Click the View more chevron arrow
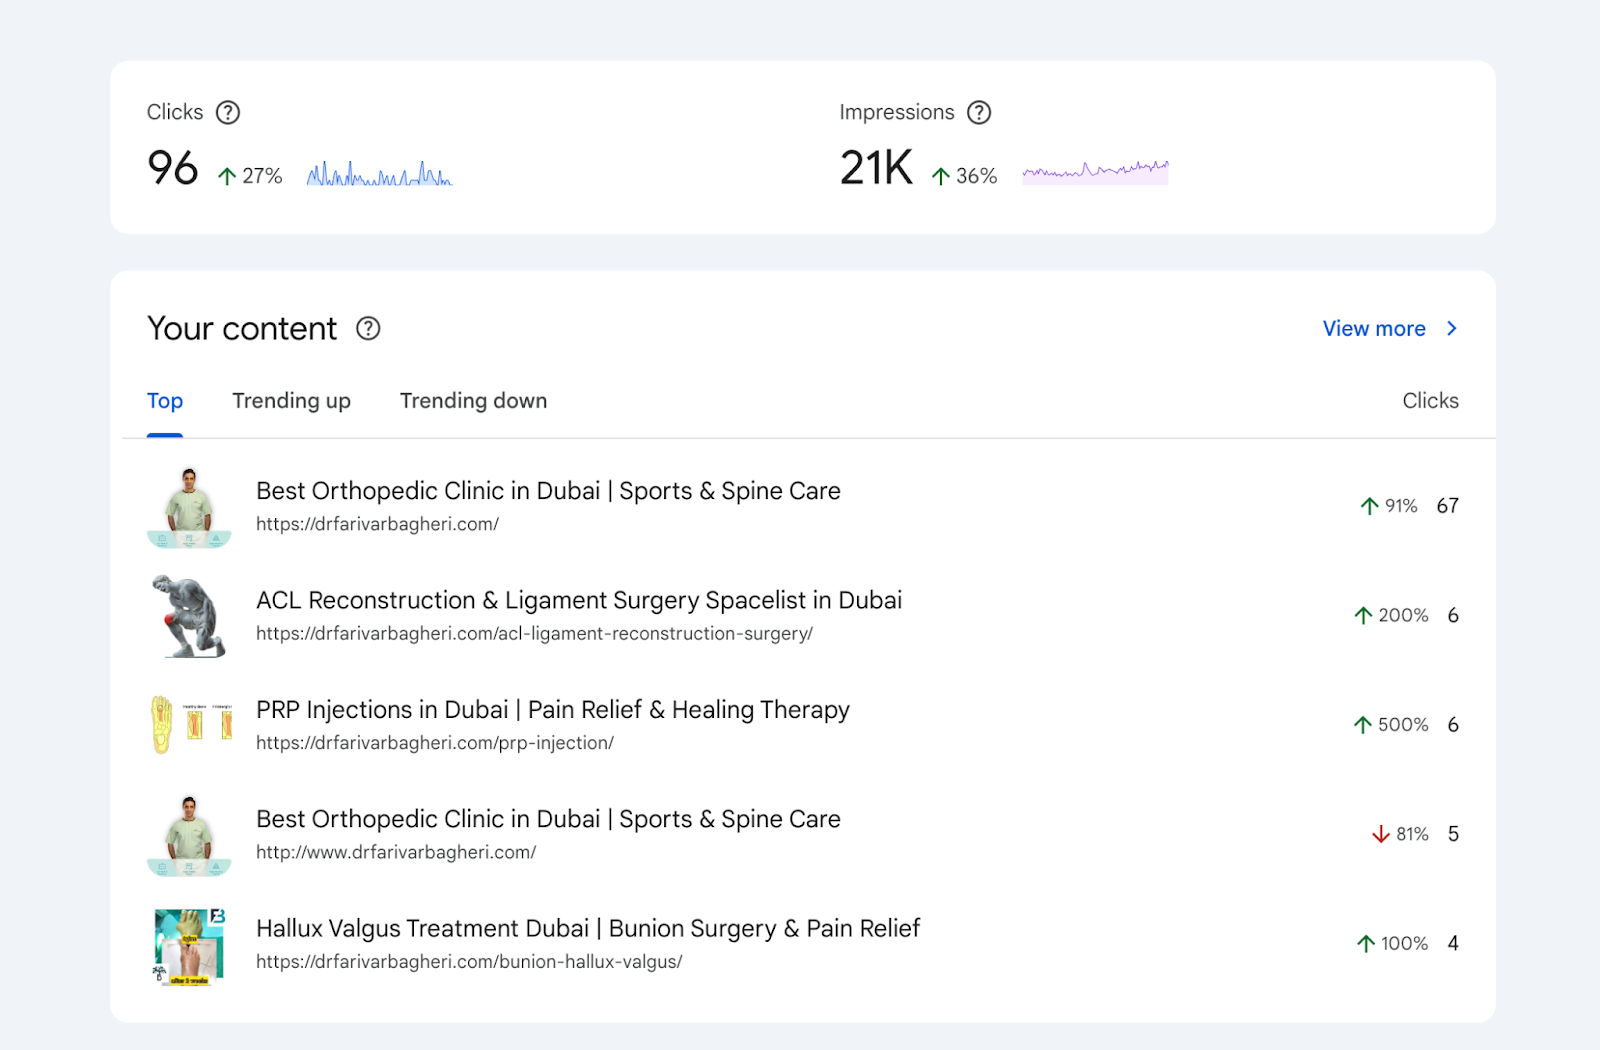 (1452, 328)
